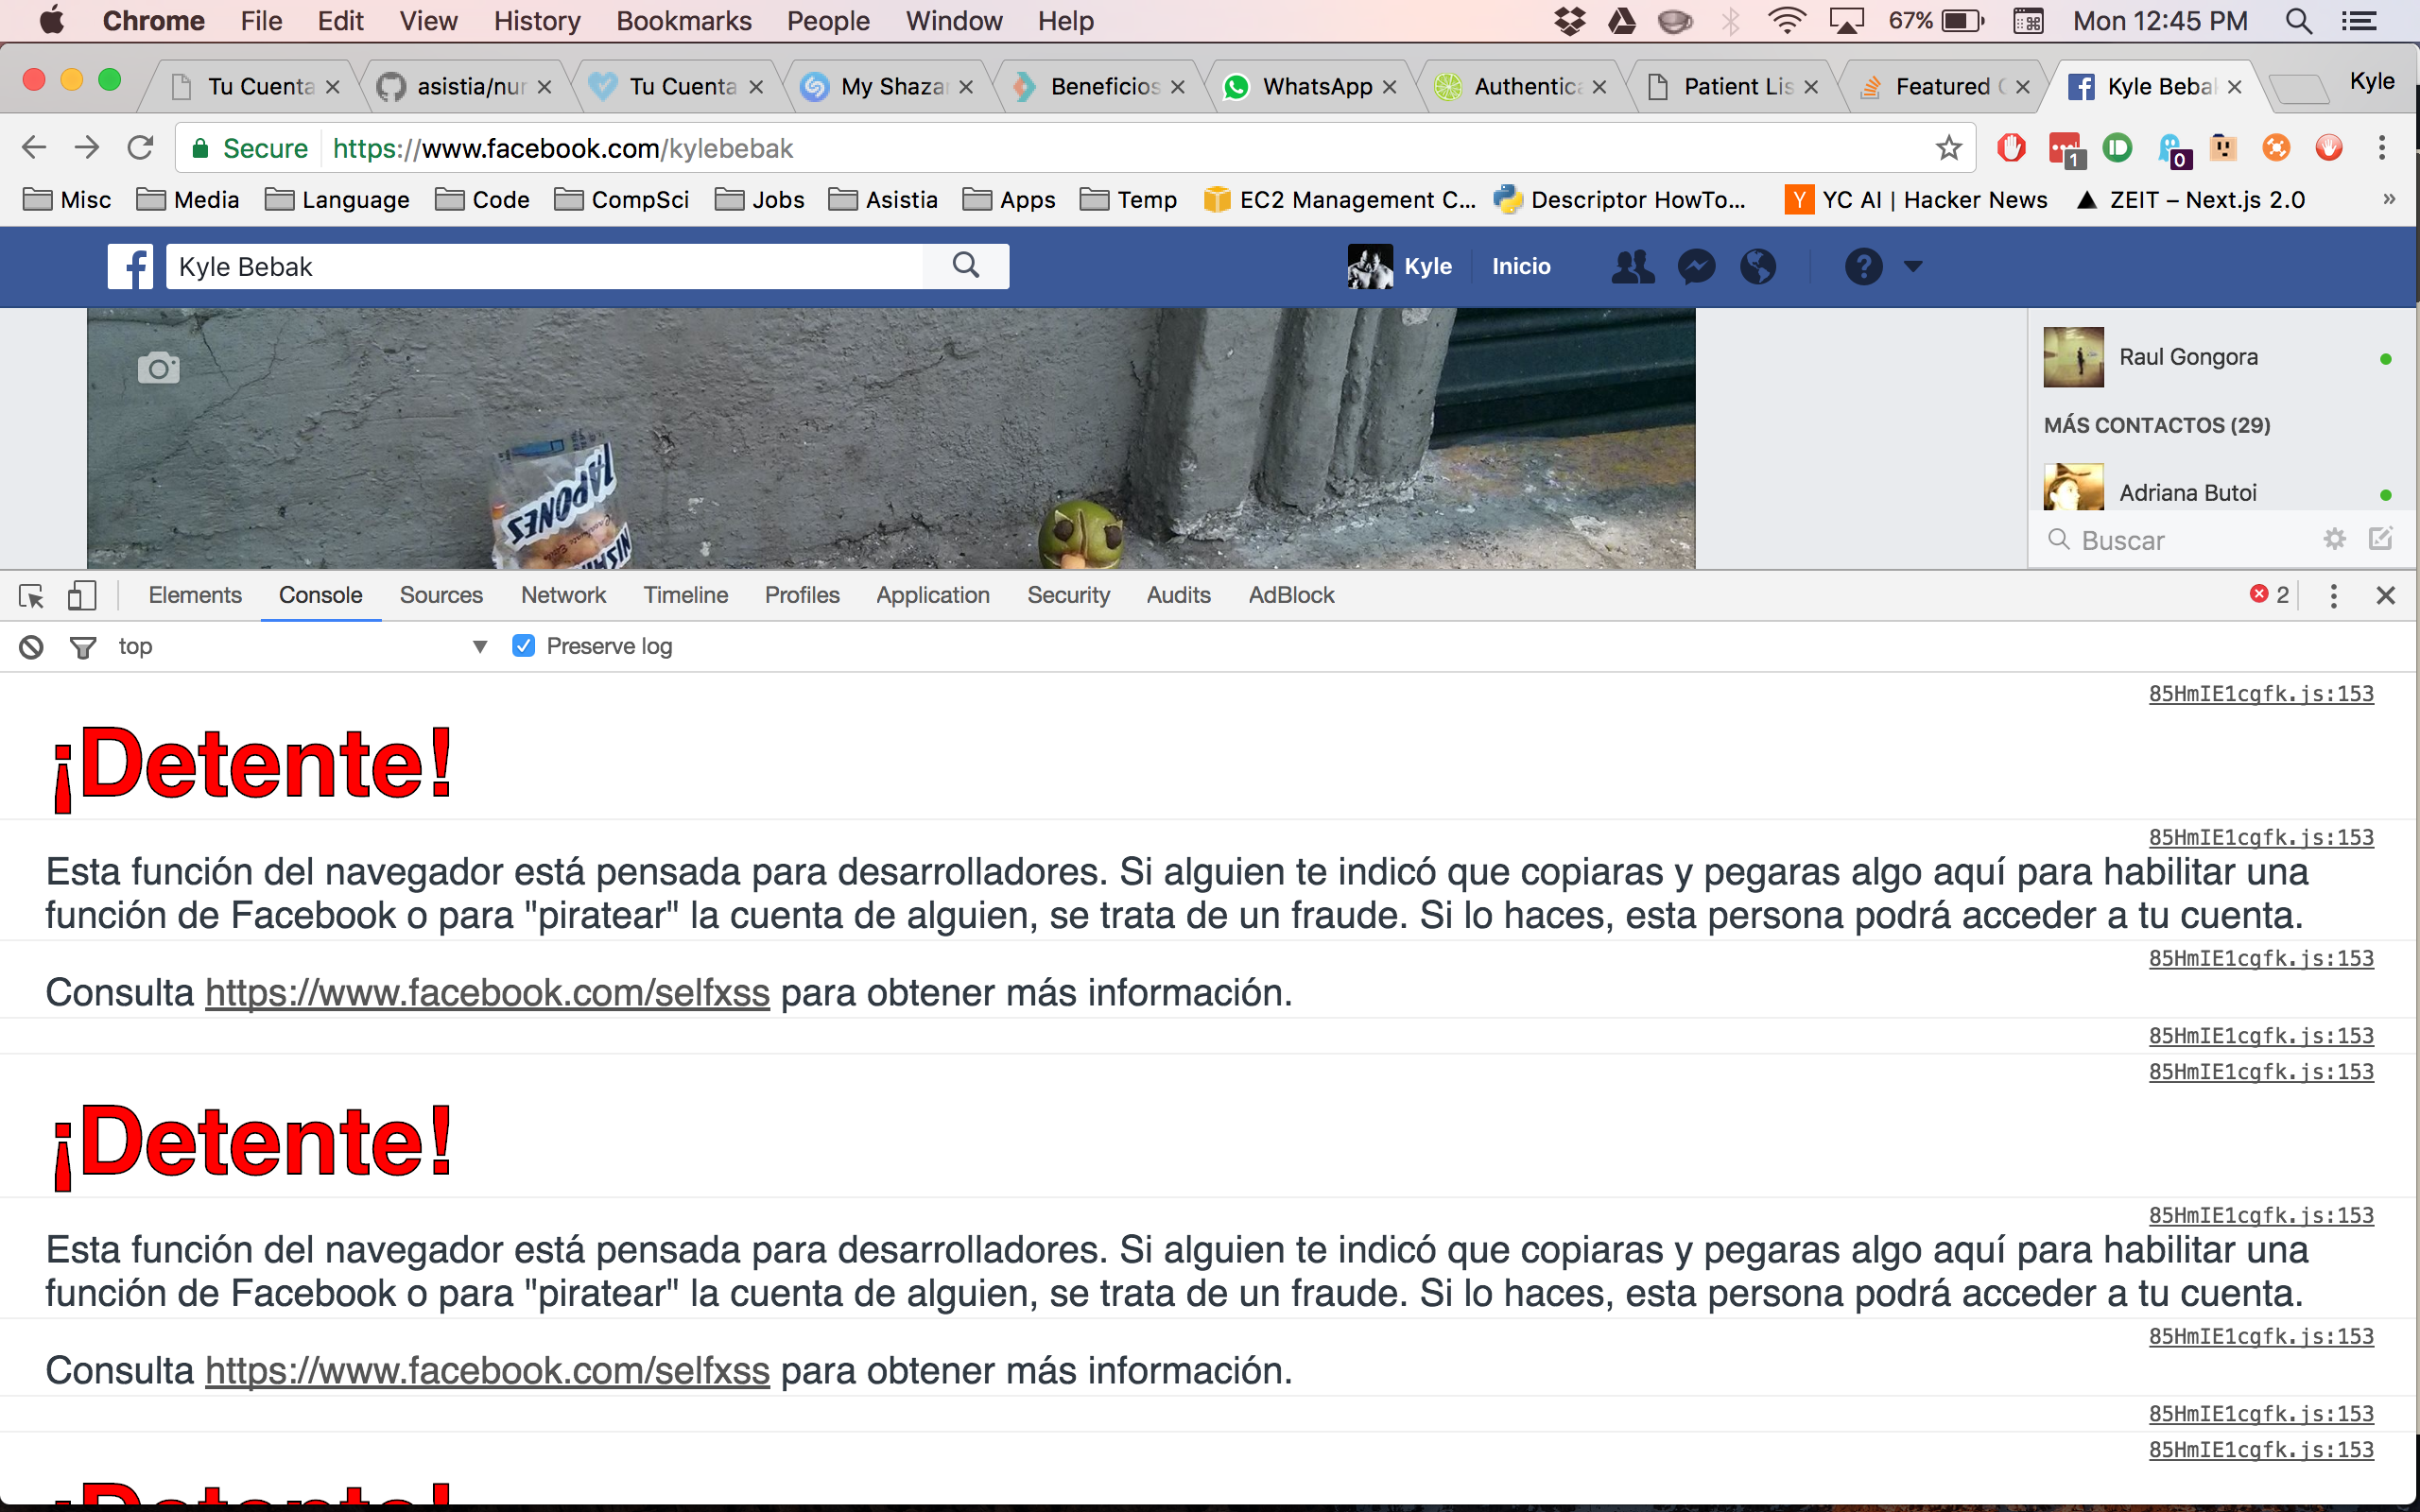The image size is (2420, 1512).
Task: Toggle the device toolbar icon
Action: coord(82,596)
